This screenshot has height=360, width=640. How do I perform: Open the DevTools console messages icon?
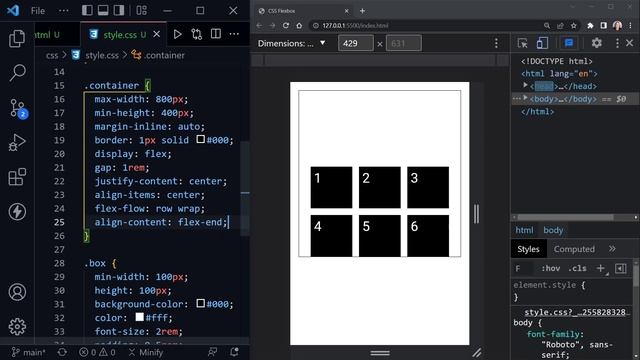click(569, 43)
